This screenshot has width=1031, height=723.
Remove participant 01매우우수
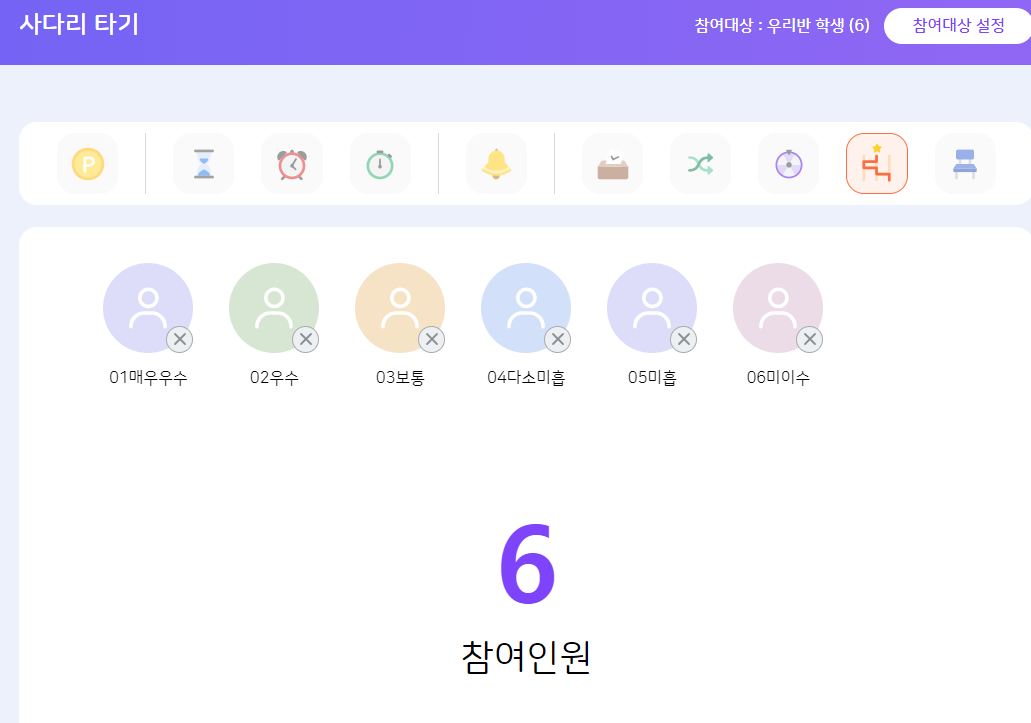[x=180, y=340]
